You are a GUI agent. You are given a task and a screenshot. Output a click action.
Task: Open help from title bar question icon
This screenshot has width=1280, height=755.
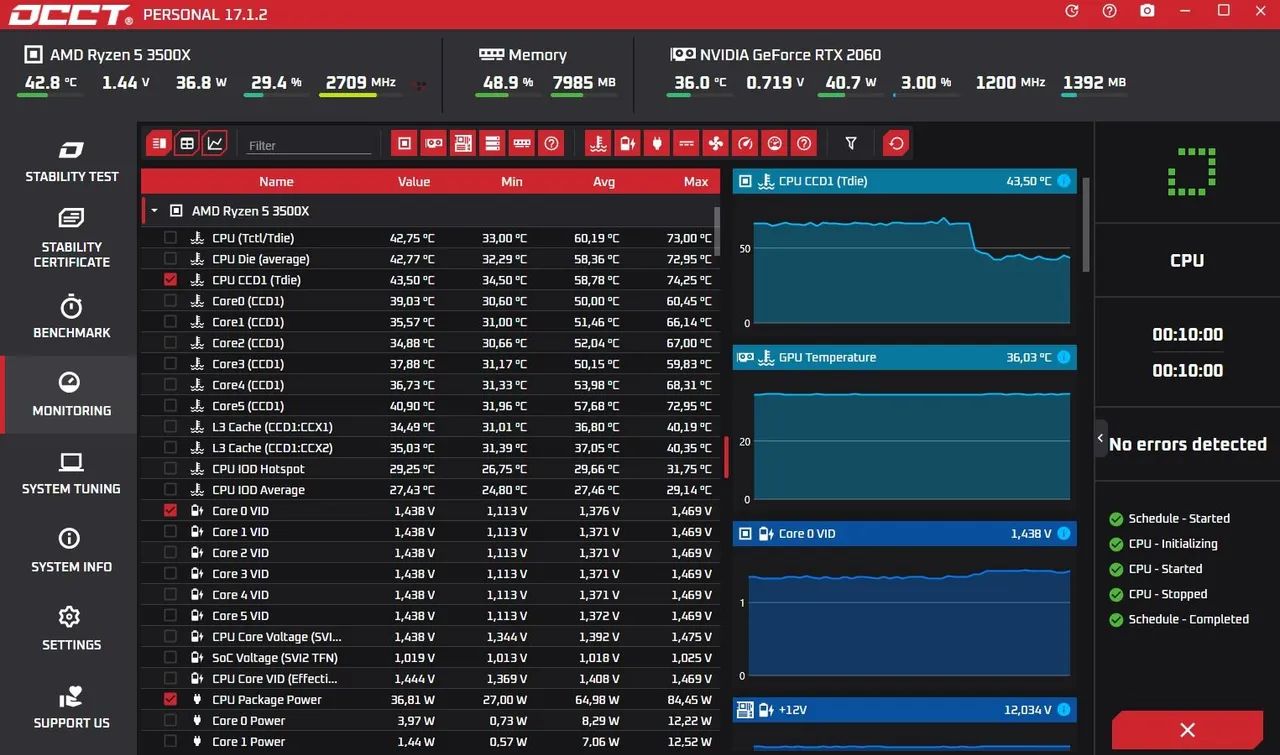(1110, 11)
